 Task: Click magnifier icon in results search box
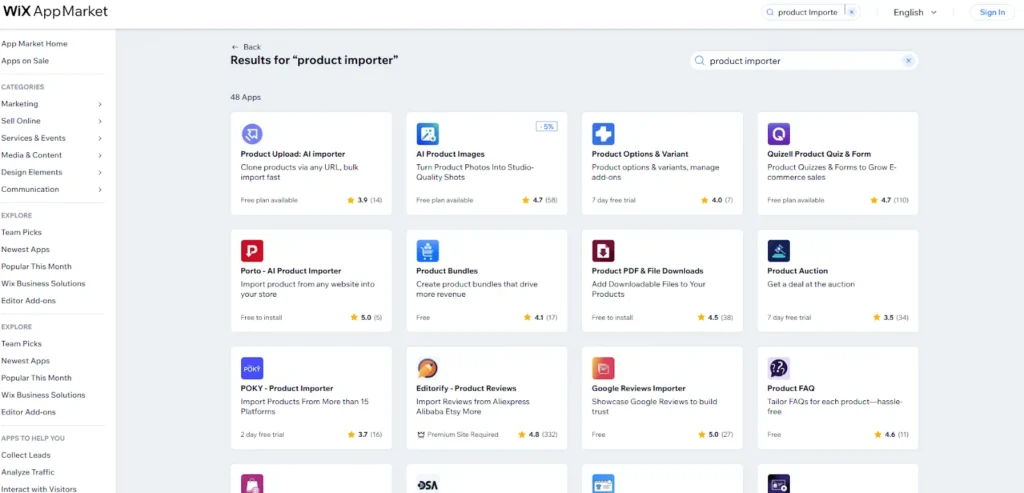point(699,61)
